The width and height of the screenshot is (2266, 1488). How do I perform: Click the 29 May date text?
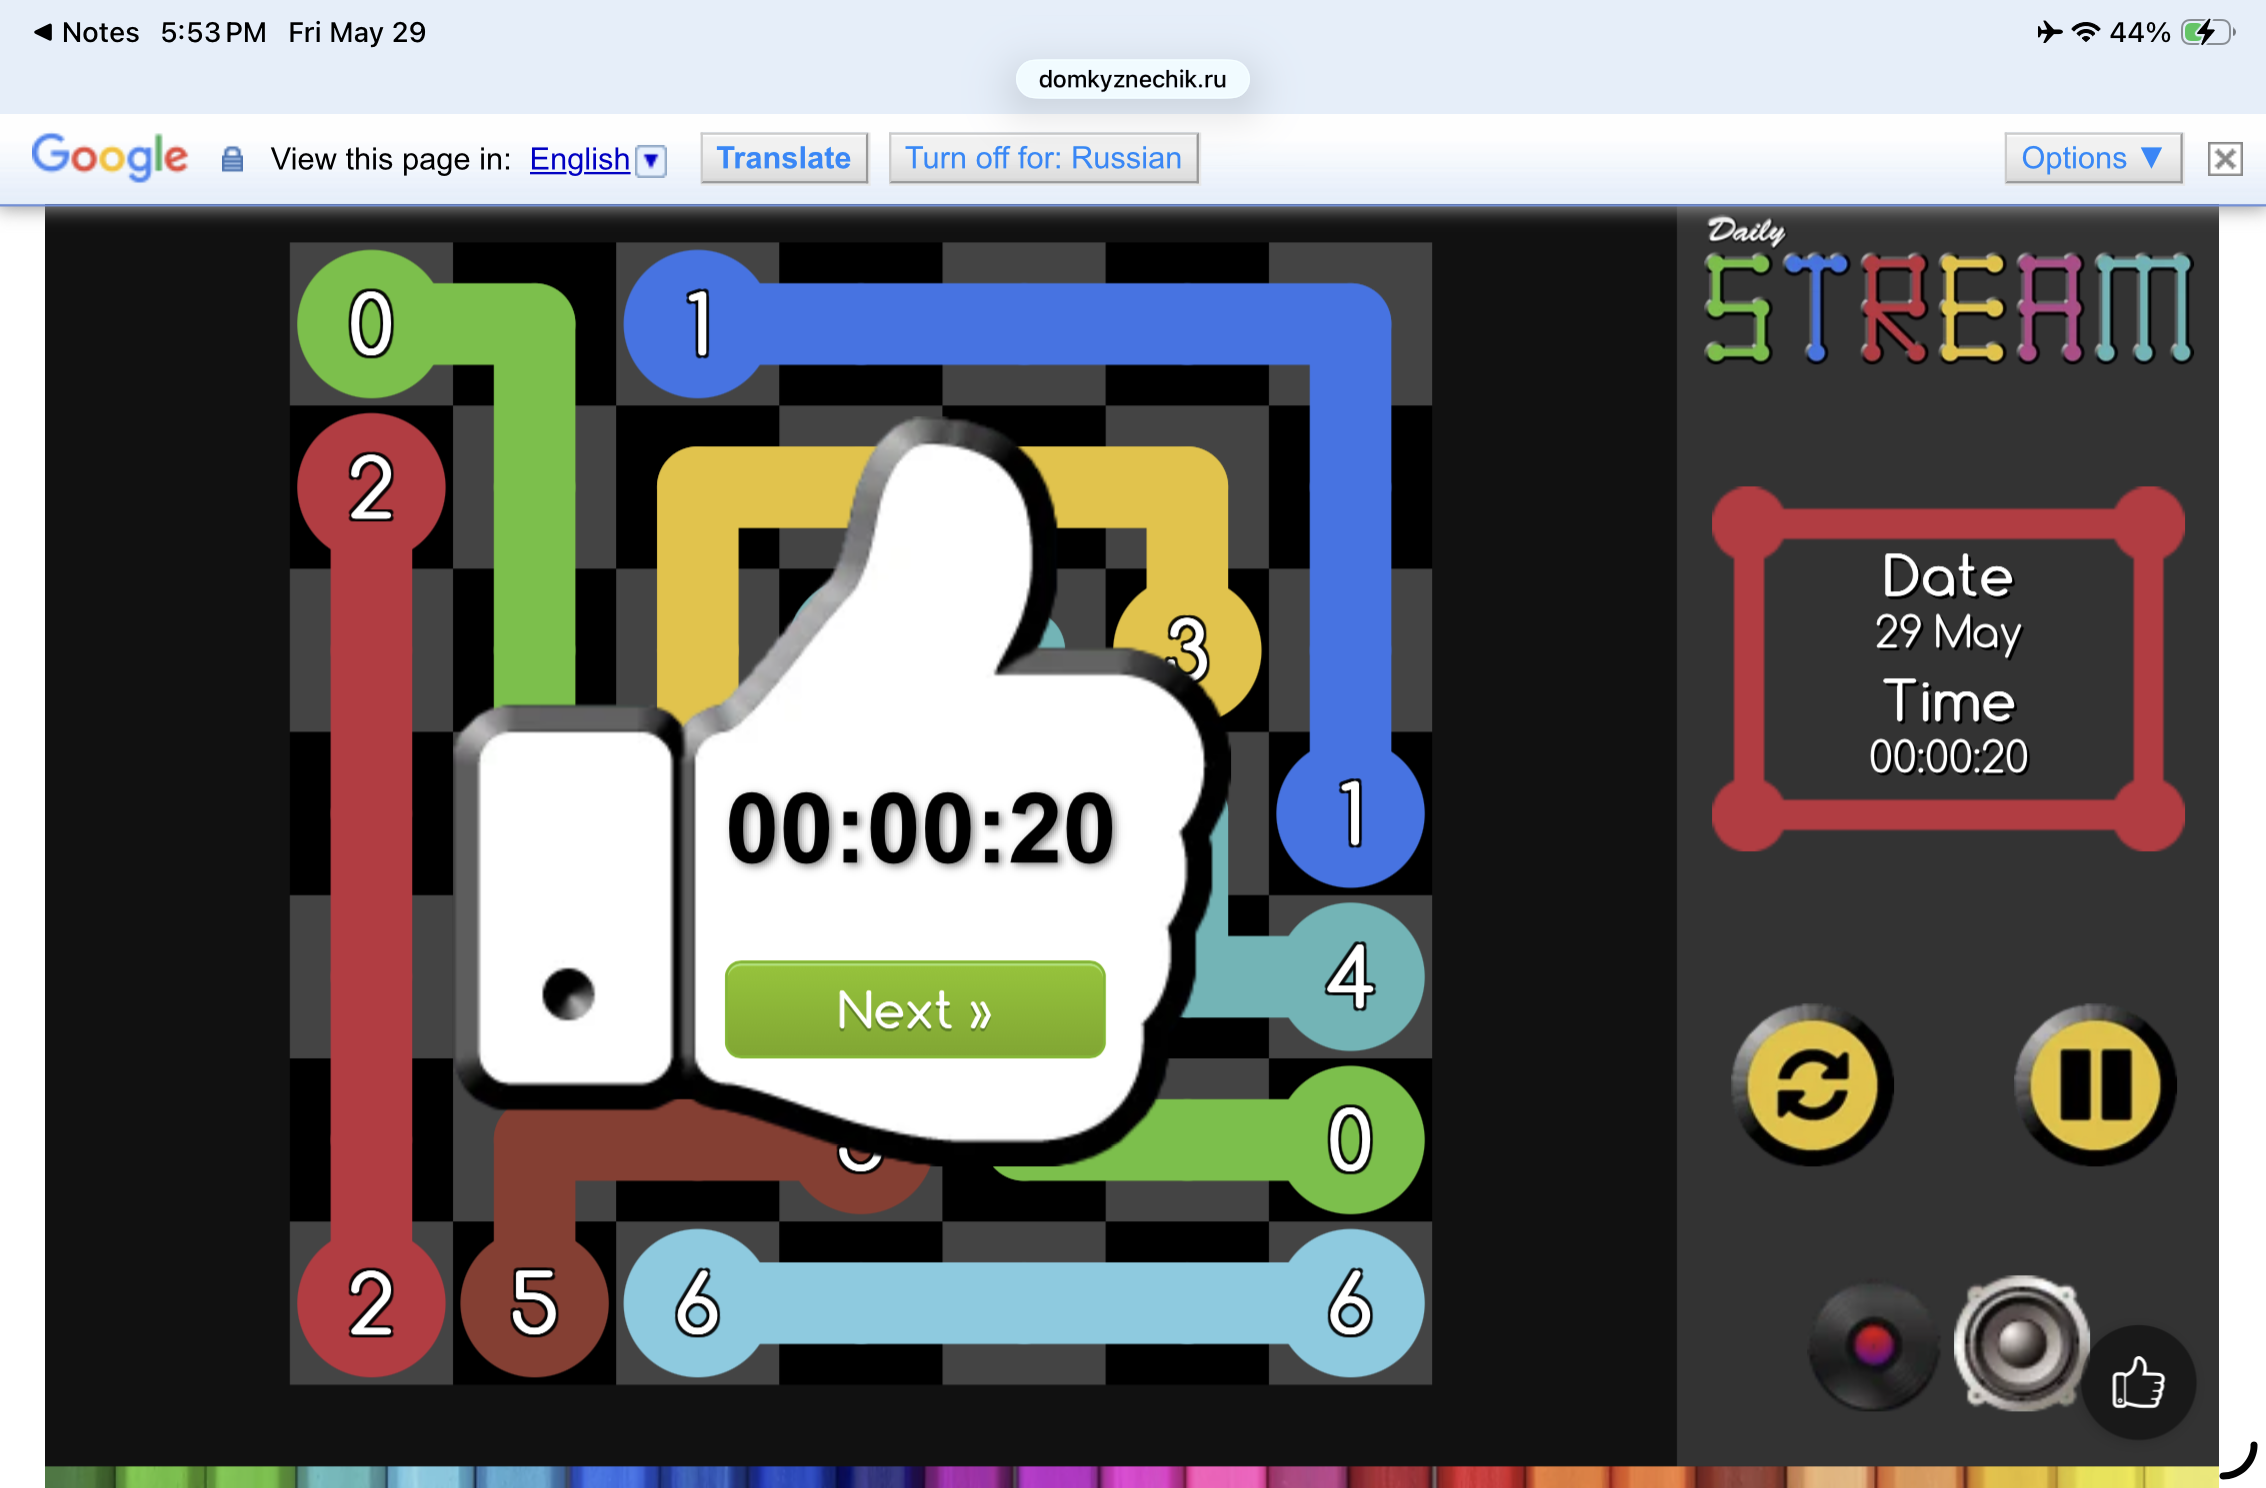1948,632
